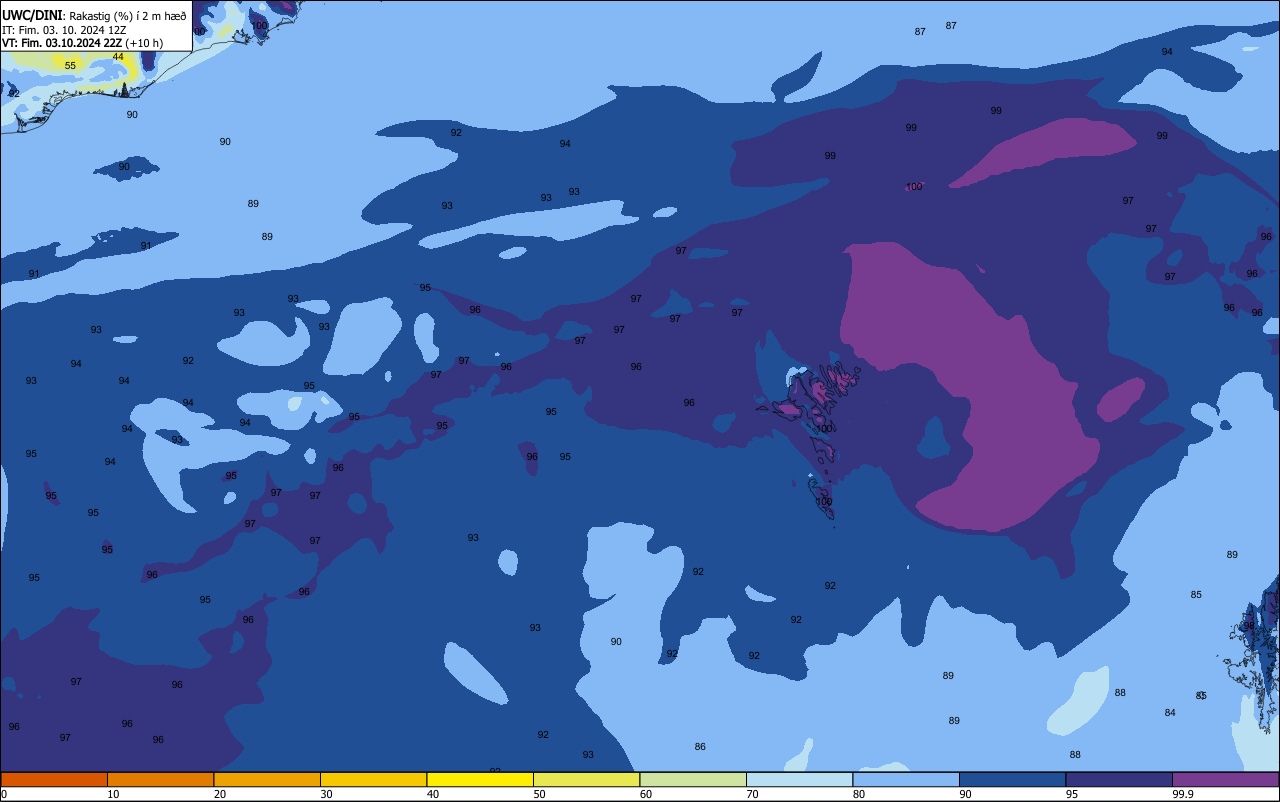Click the legend tick label '0'
The image size is (1280, 802).
[x=4, y=794]
